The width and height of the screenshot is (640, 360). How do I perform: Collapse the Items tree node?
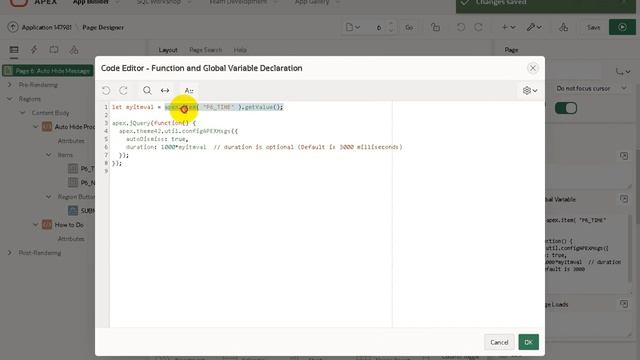point(49,155)
